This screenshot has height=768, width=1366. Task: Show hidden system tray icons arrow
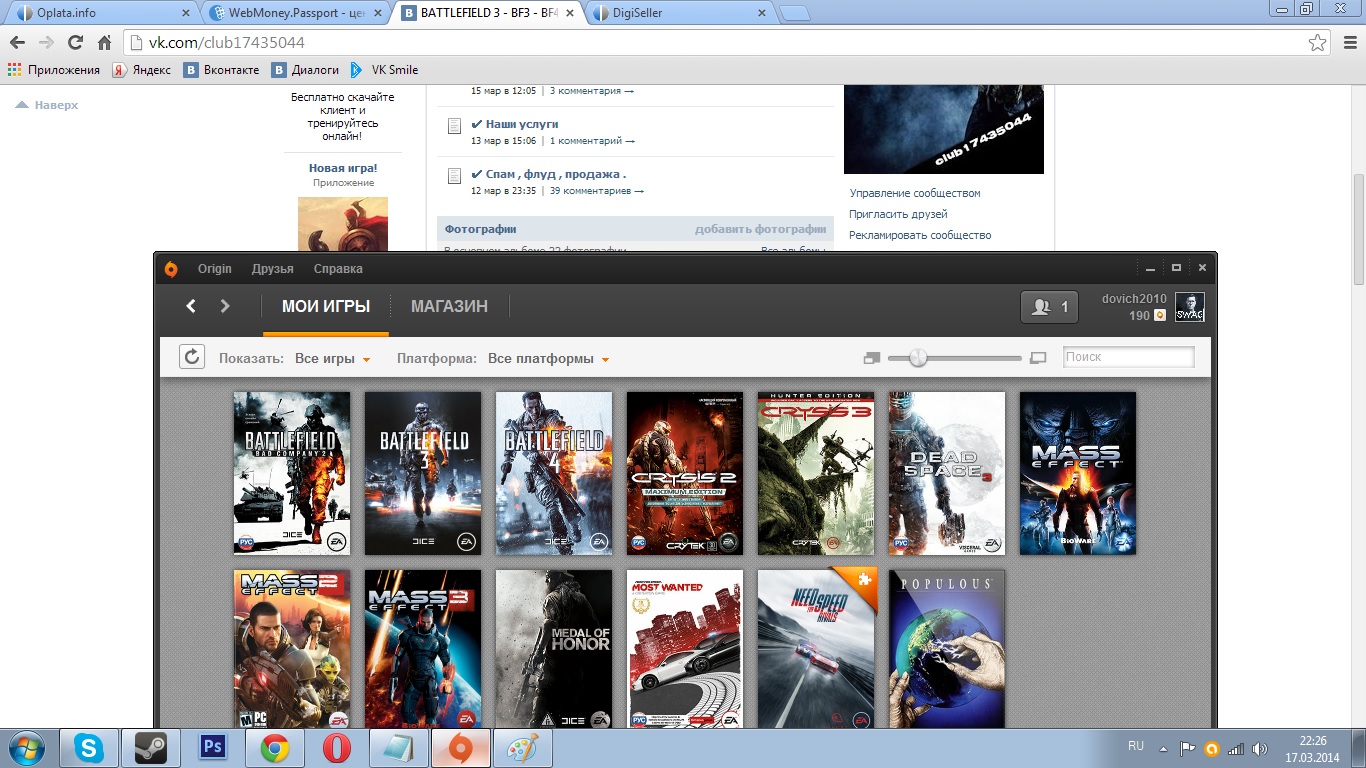click(1162, 748)
